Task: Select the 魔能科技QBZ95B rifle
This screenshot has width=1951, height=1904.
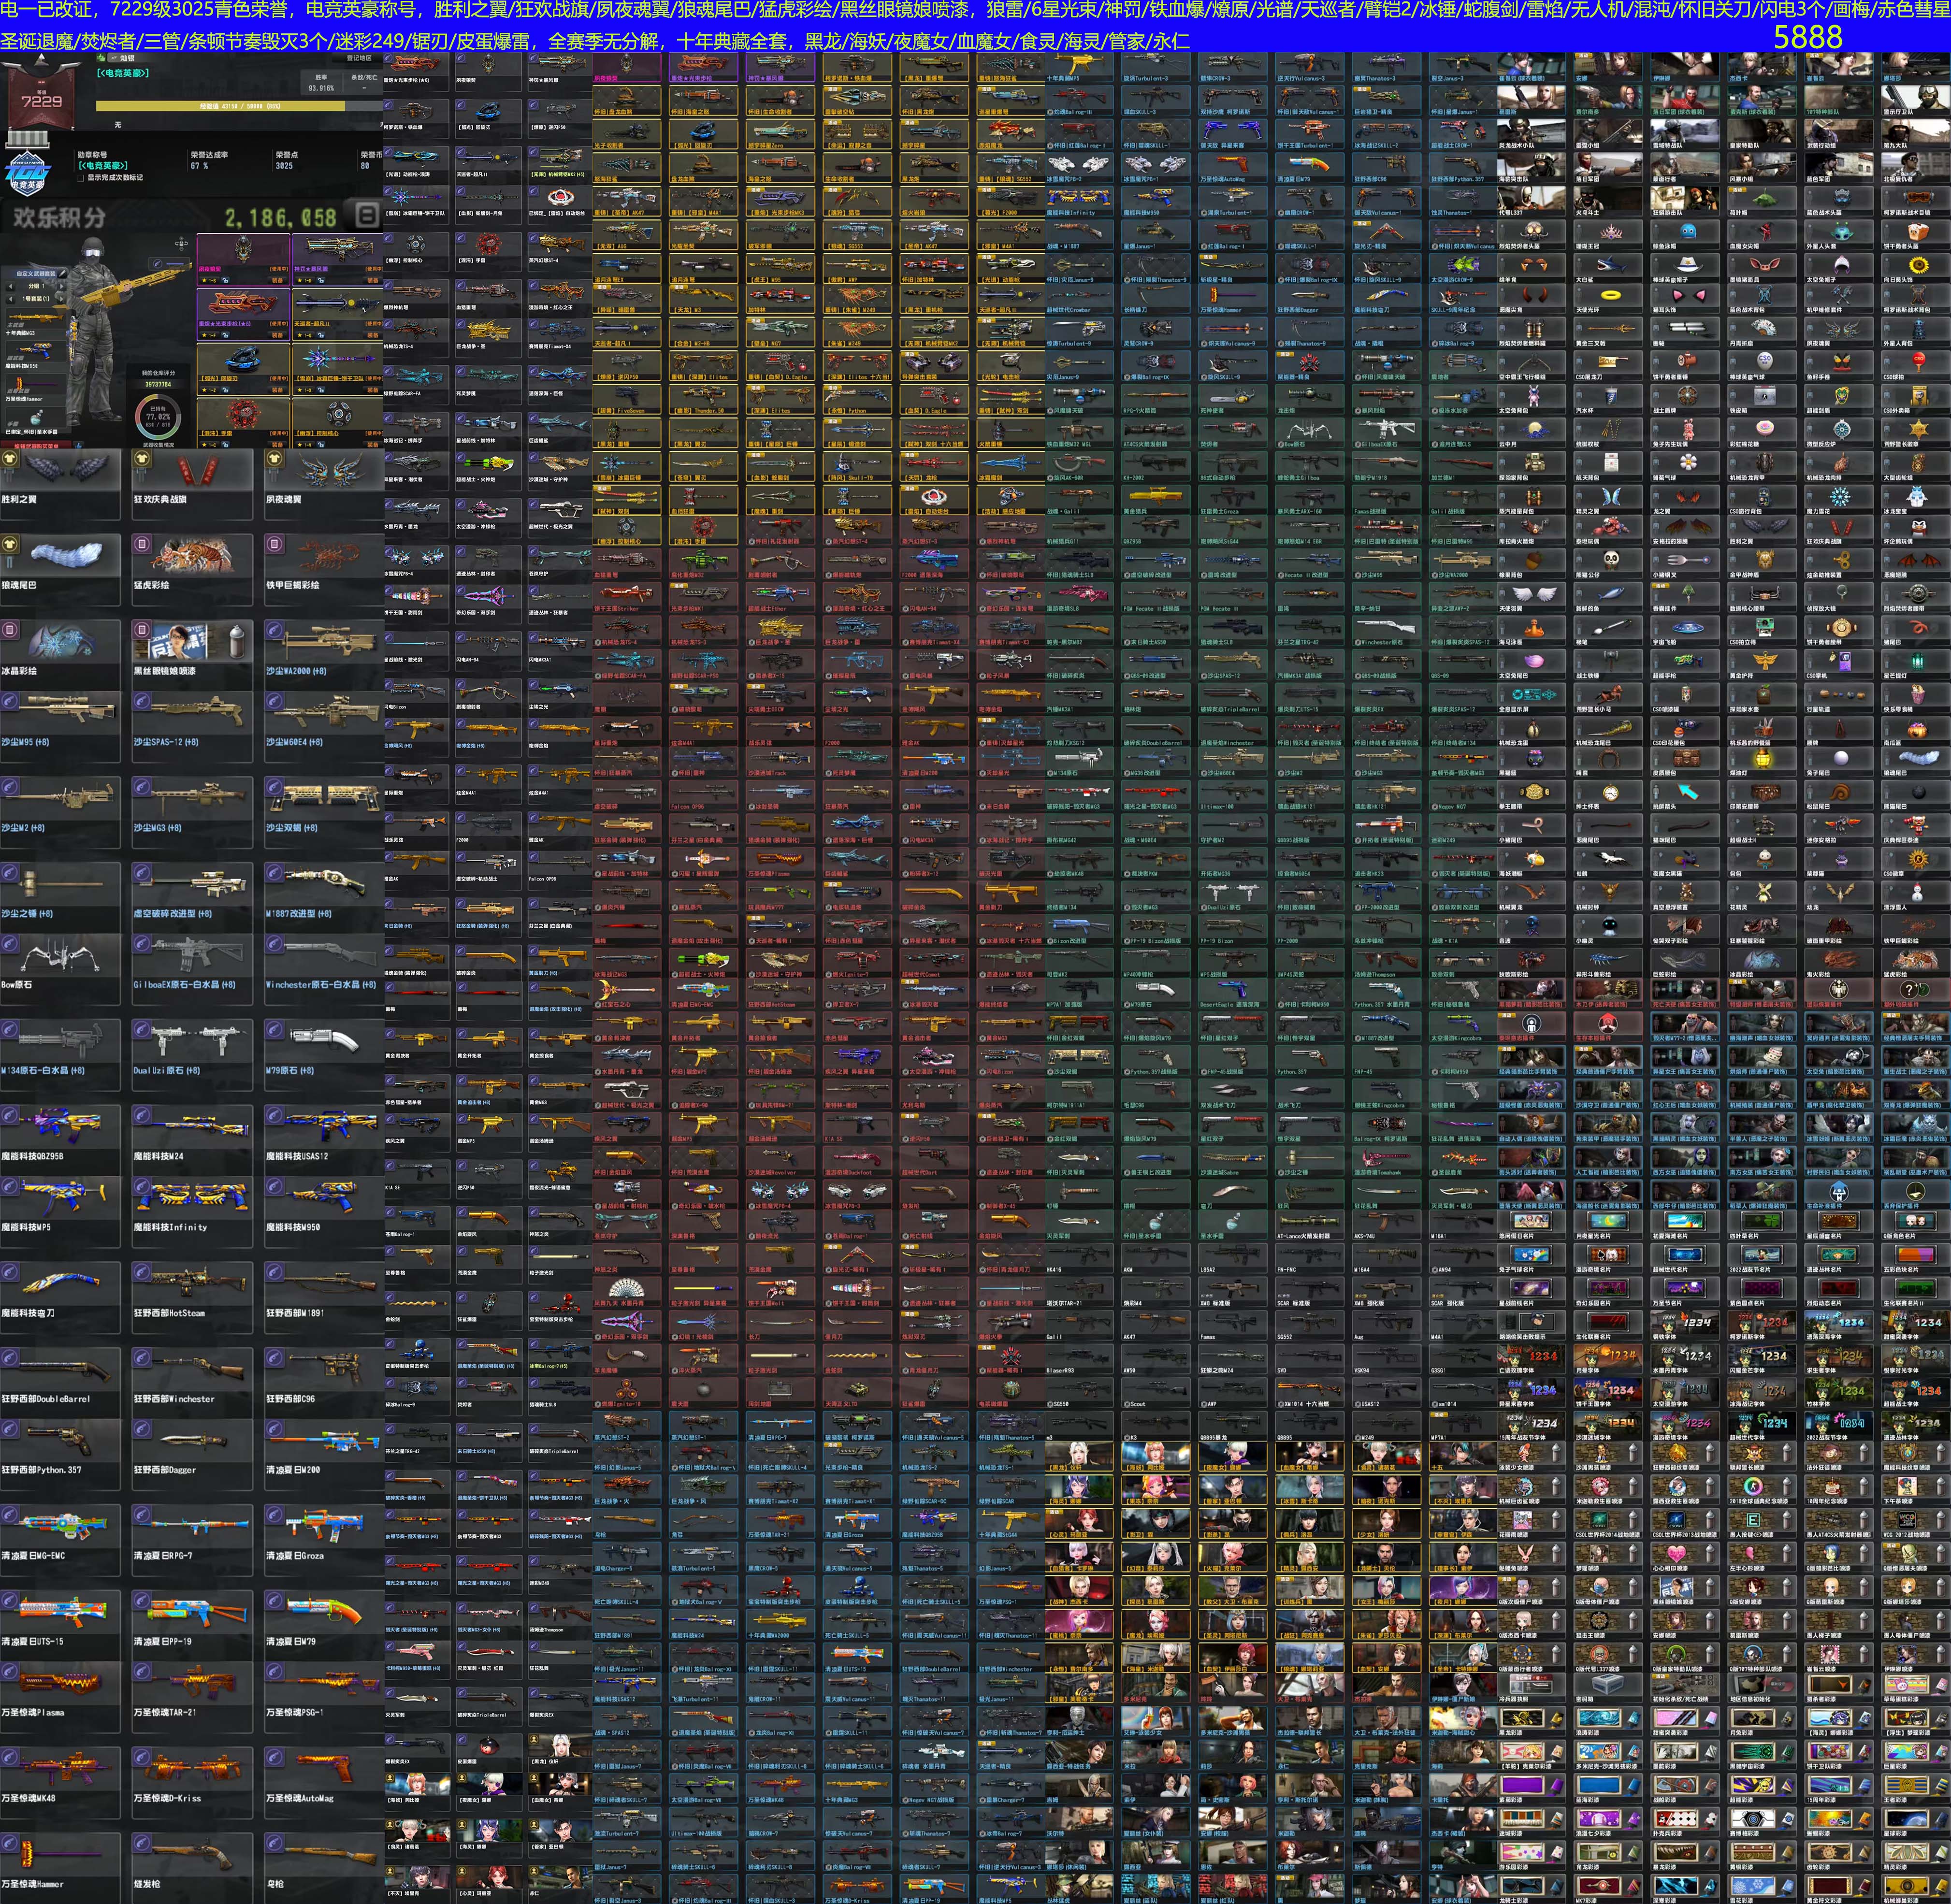Action: 60,1141
